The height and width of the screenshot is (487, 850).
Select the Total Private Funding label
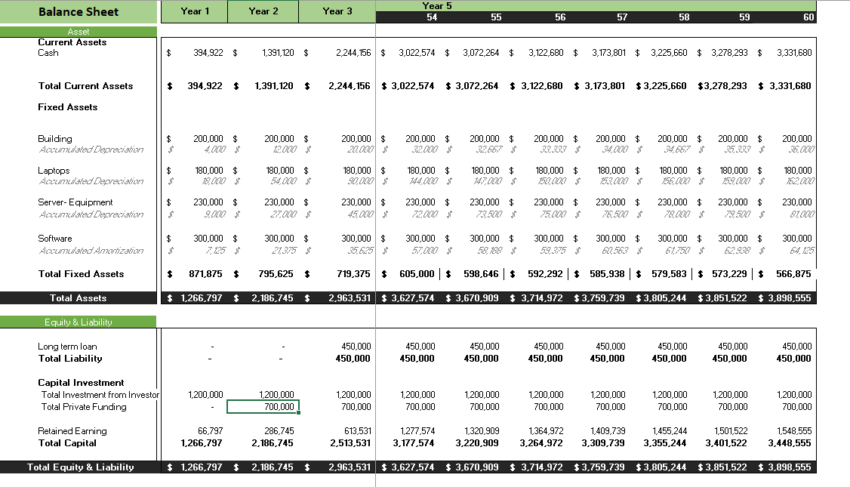(83, 407)
